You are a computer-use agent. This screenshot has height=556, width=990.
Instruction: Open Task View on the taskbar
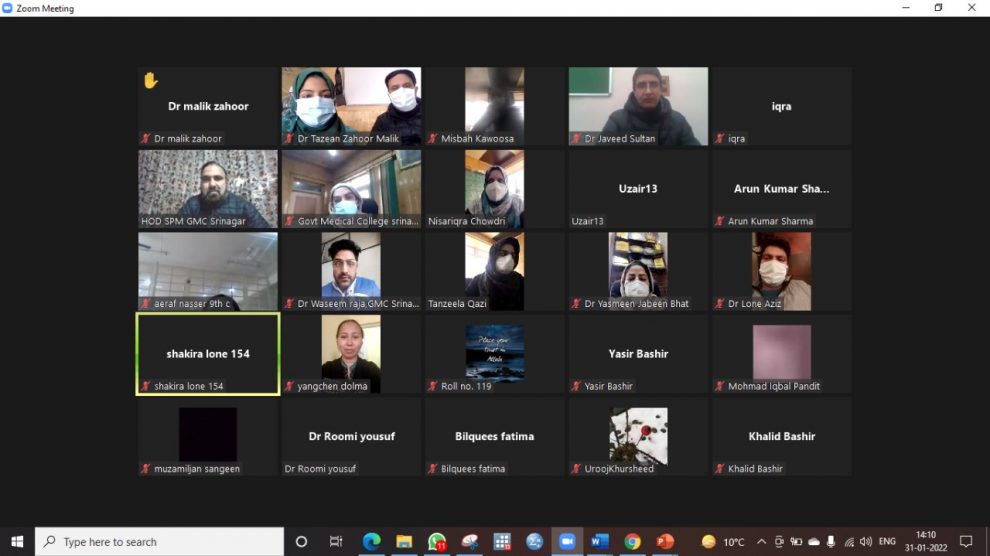[x=334, y=542]
